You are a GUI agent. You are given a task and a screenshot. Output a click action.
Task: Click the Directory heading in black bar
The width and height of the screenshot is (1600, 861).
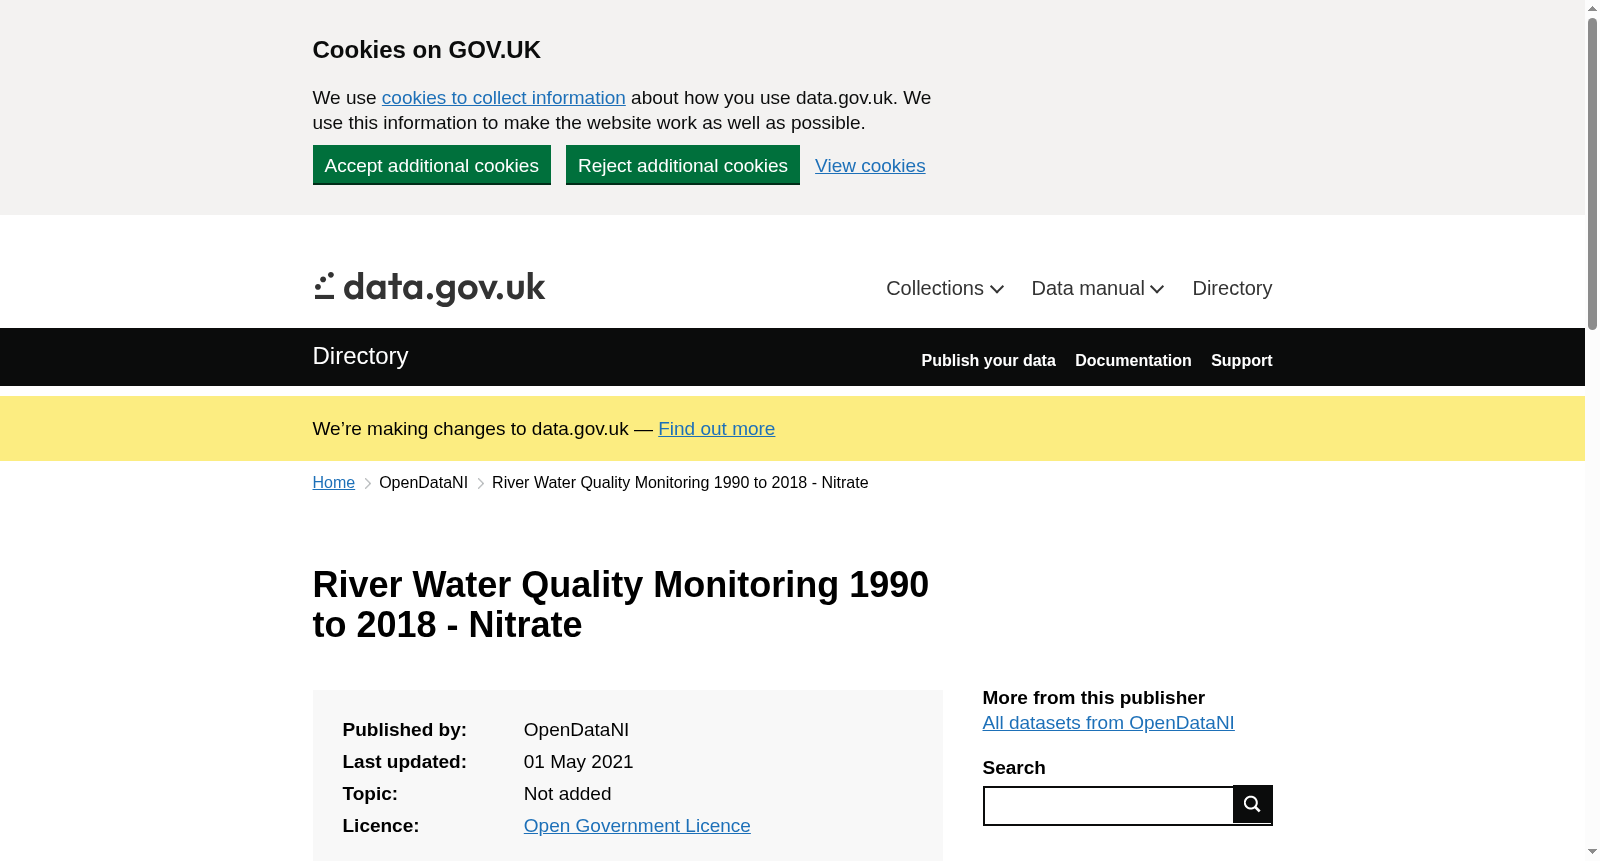(360, 356)
